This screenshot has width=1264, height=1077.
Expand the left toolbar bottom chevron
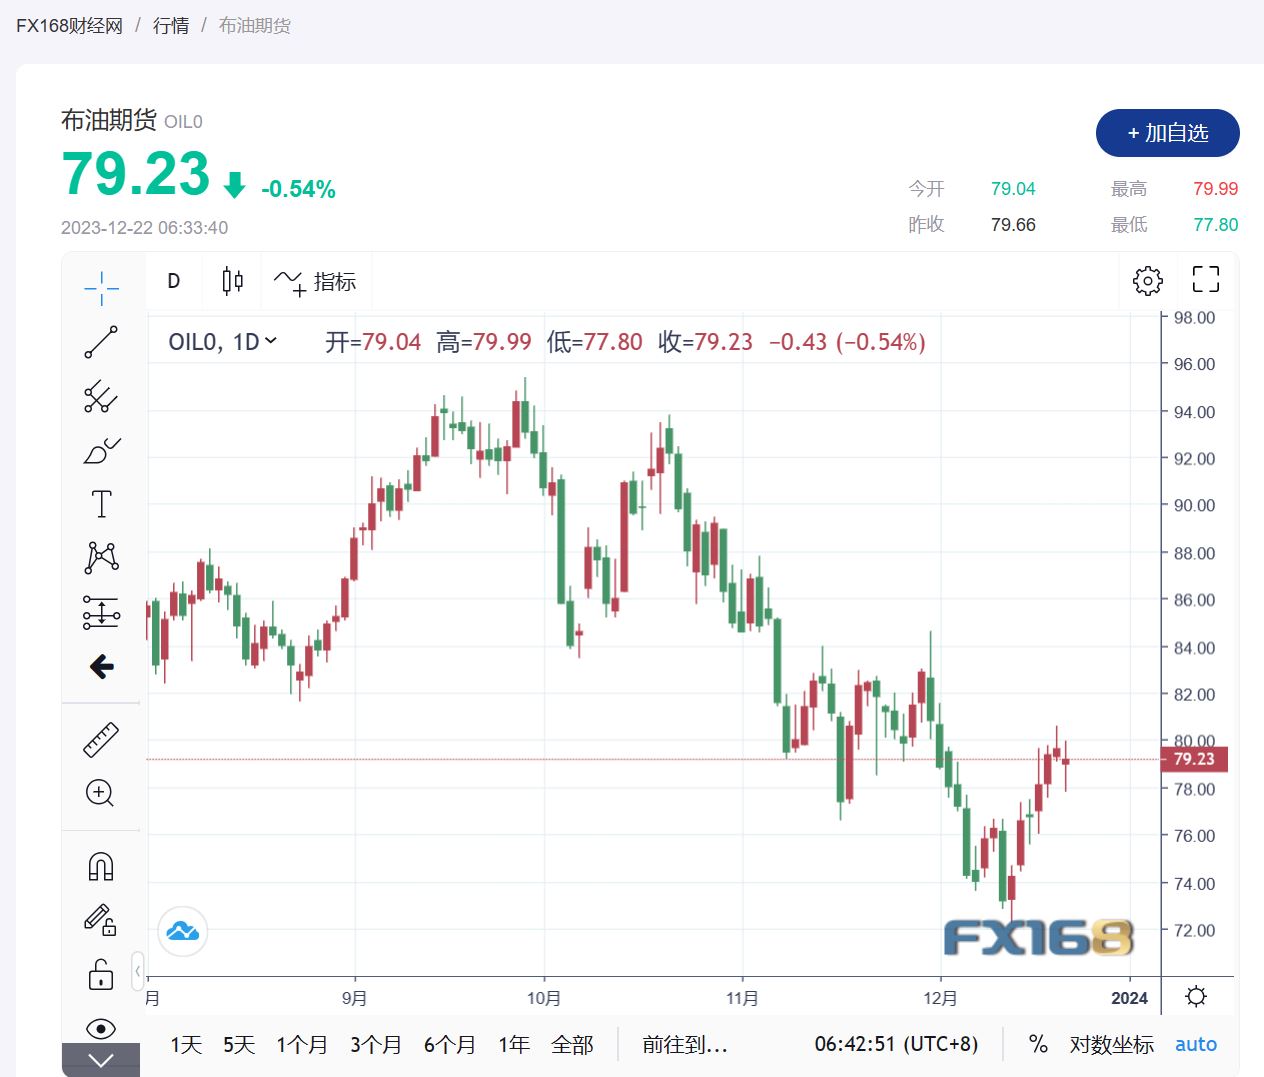click(101, 1060)
